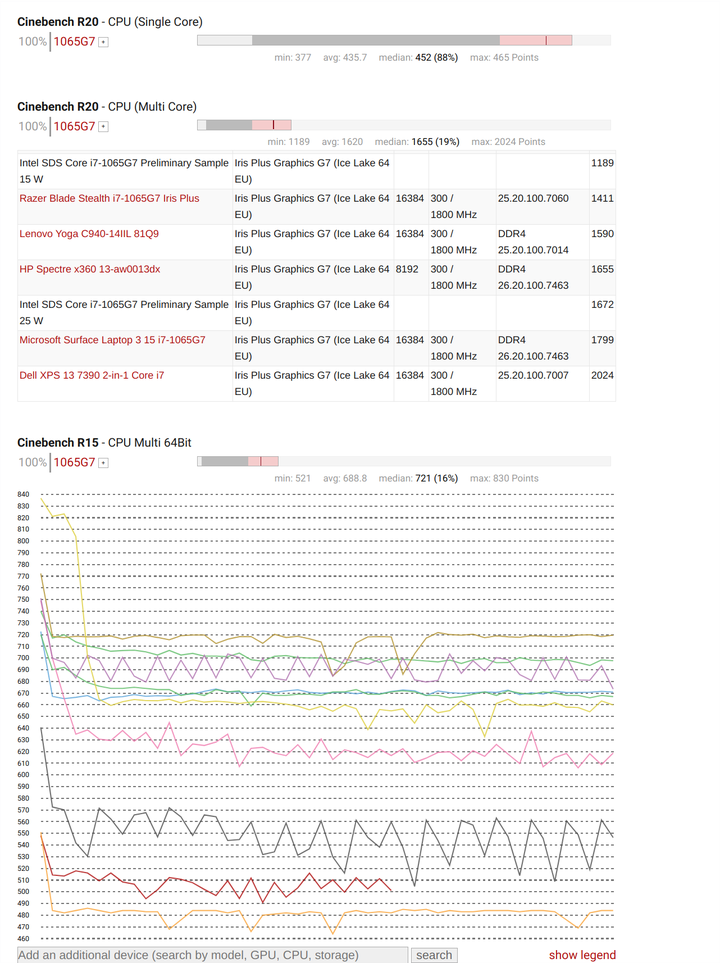
Task: Select the 'Intel SDS Core i7-1065G7 Preliminary Sample 25 W' row
Action: tap(316, 313)
